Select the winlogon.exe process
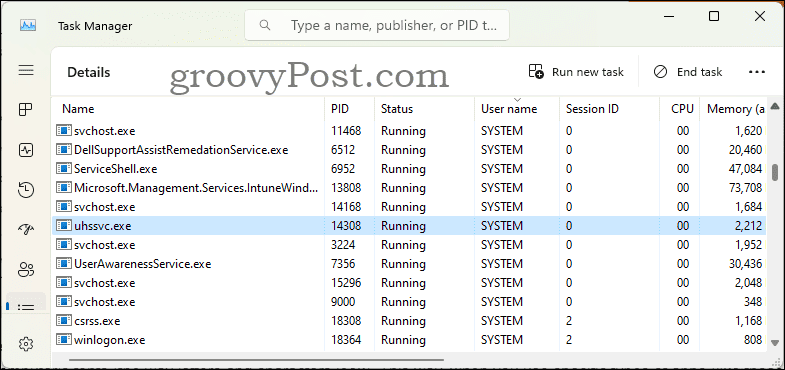The height and width of the screenshot is (370, 785). (410, 340)
